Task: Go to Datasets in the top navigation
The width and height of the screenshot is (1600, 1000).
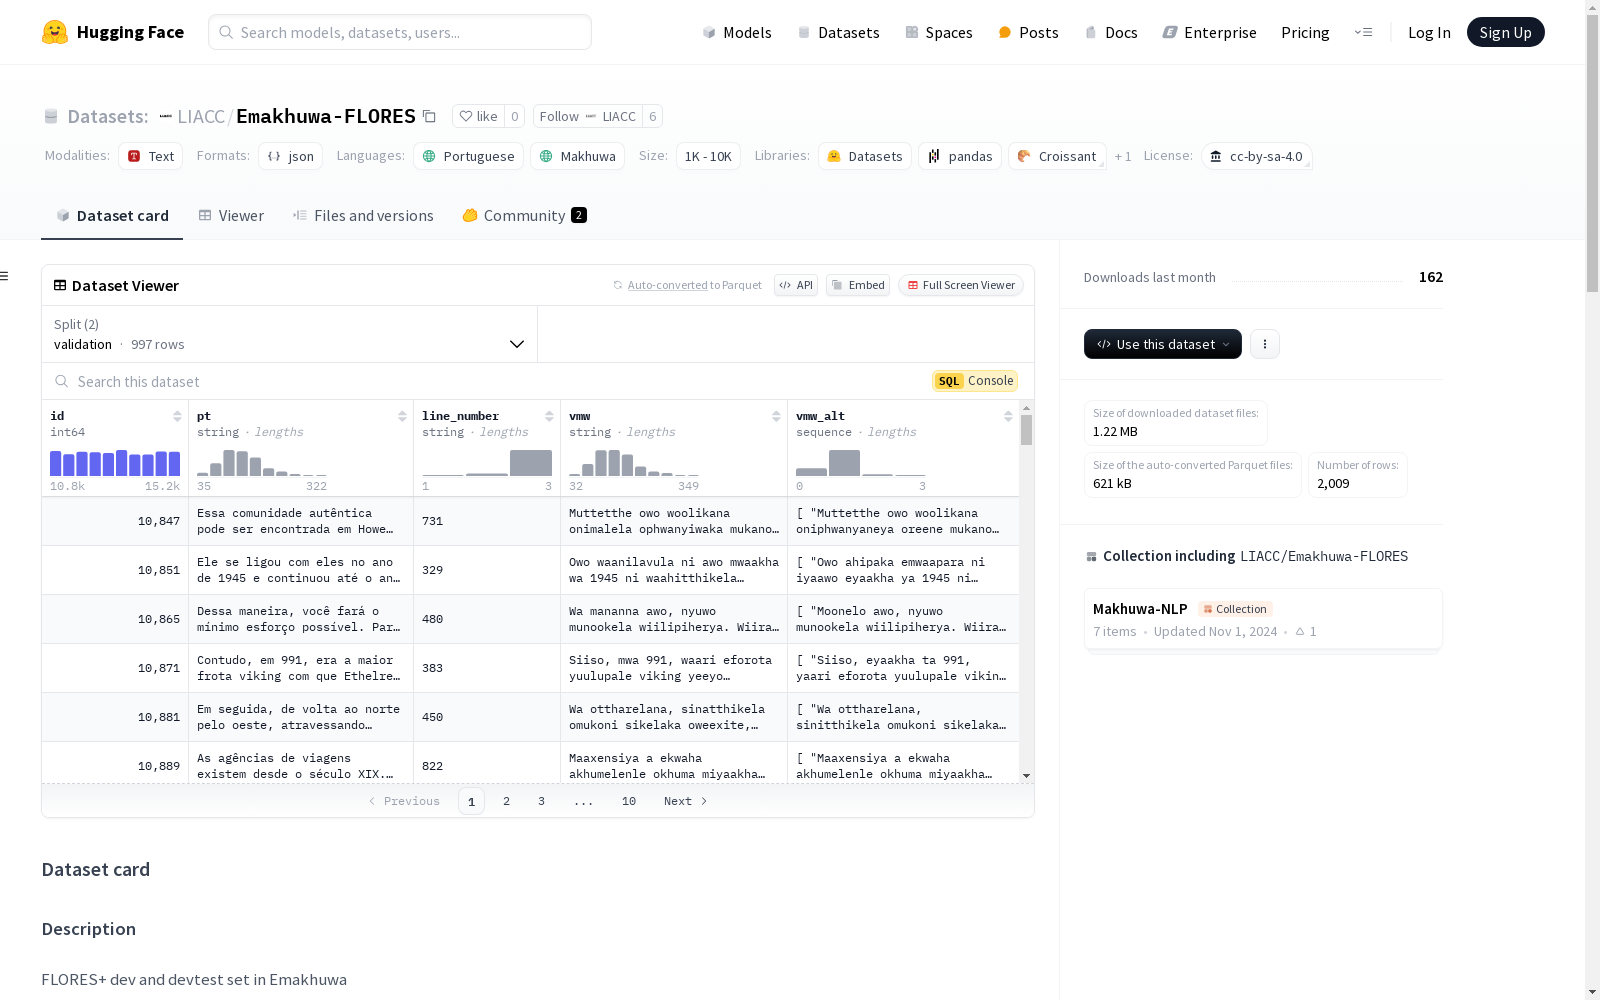Action: (838, 32)
